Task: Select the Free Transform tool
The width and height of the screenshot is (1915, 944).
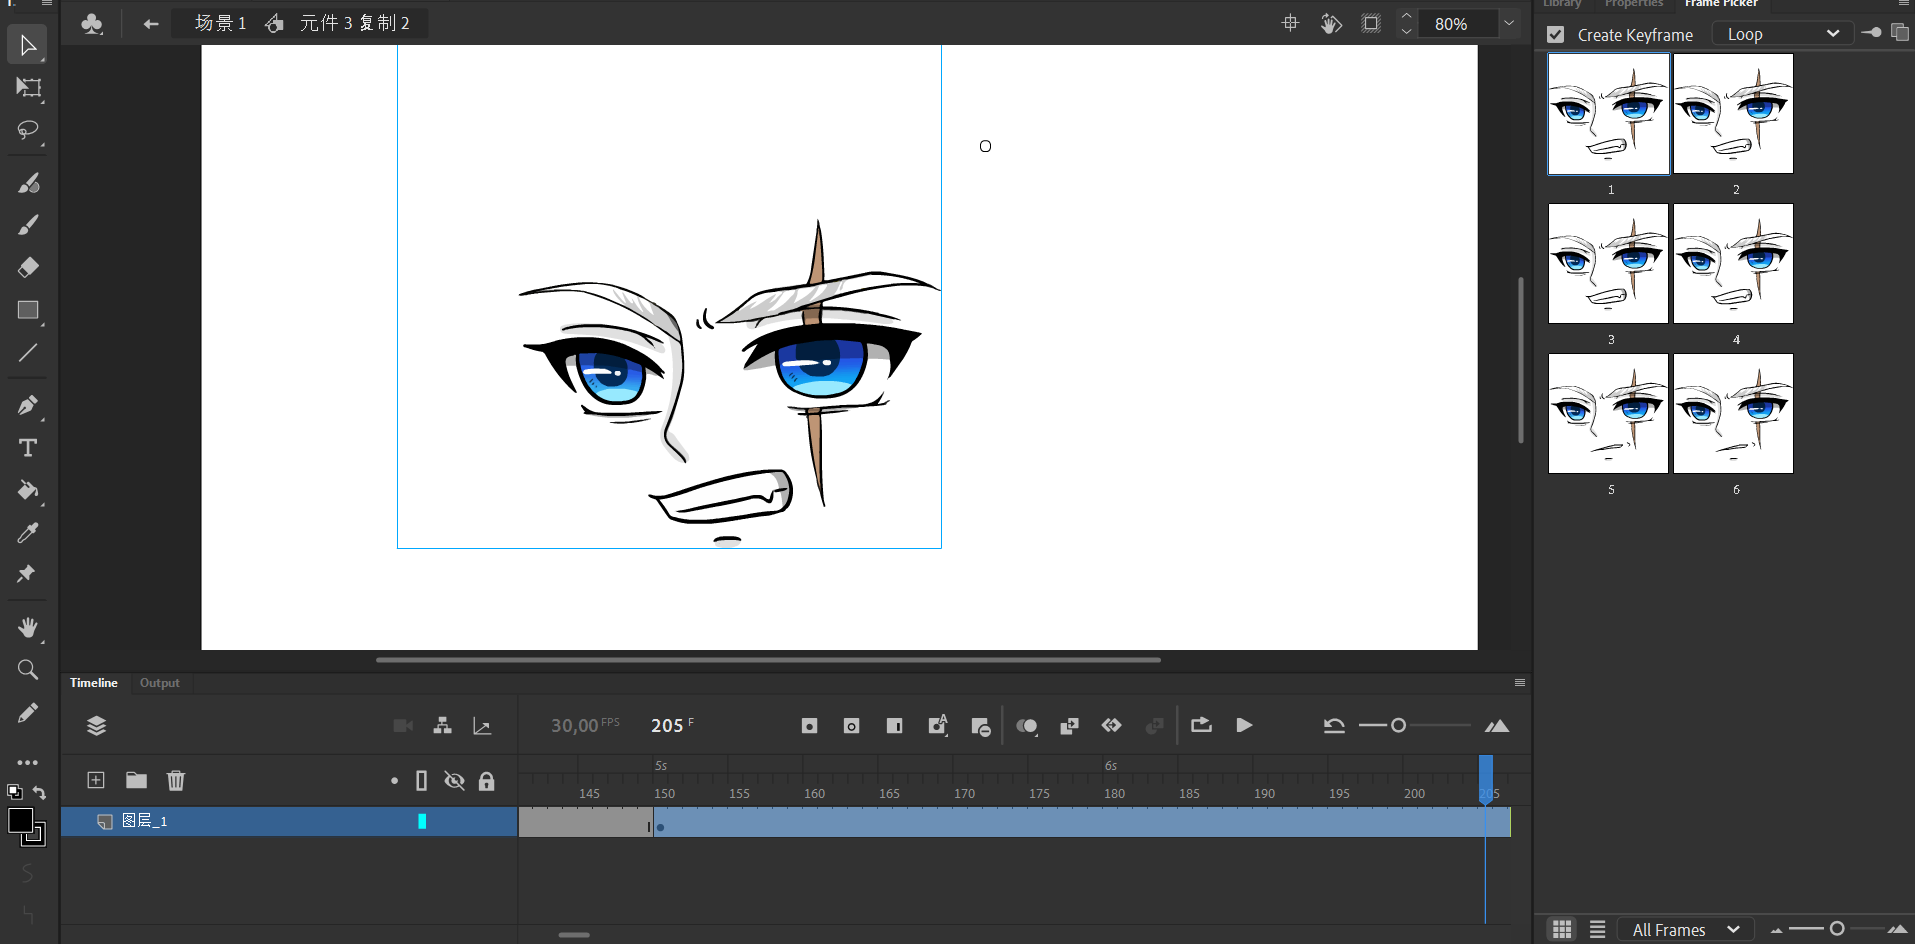Action: pyautogui.click(x=28, y=88)
